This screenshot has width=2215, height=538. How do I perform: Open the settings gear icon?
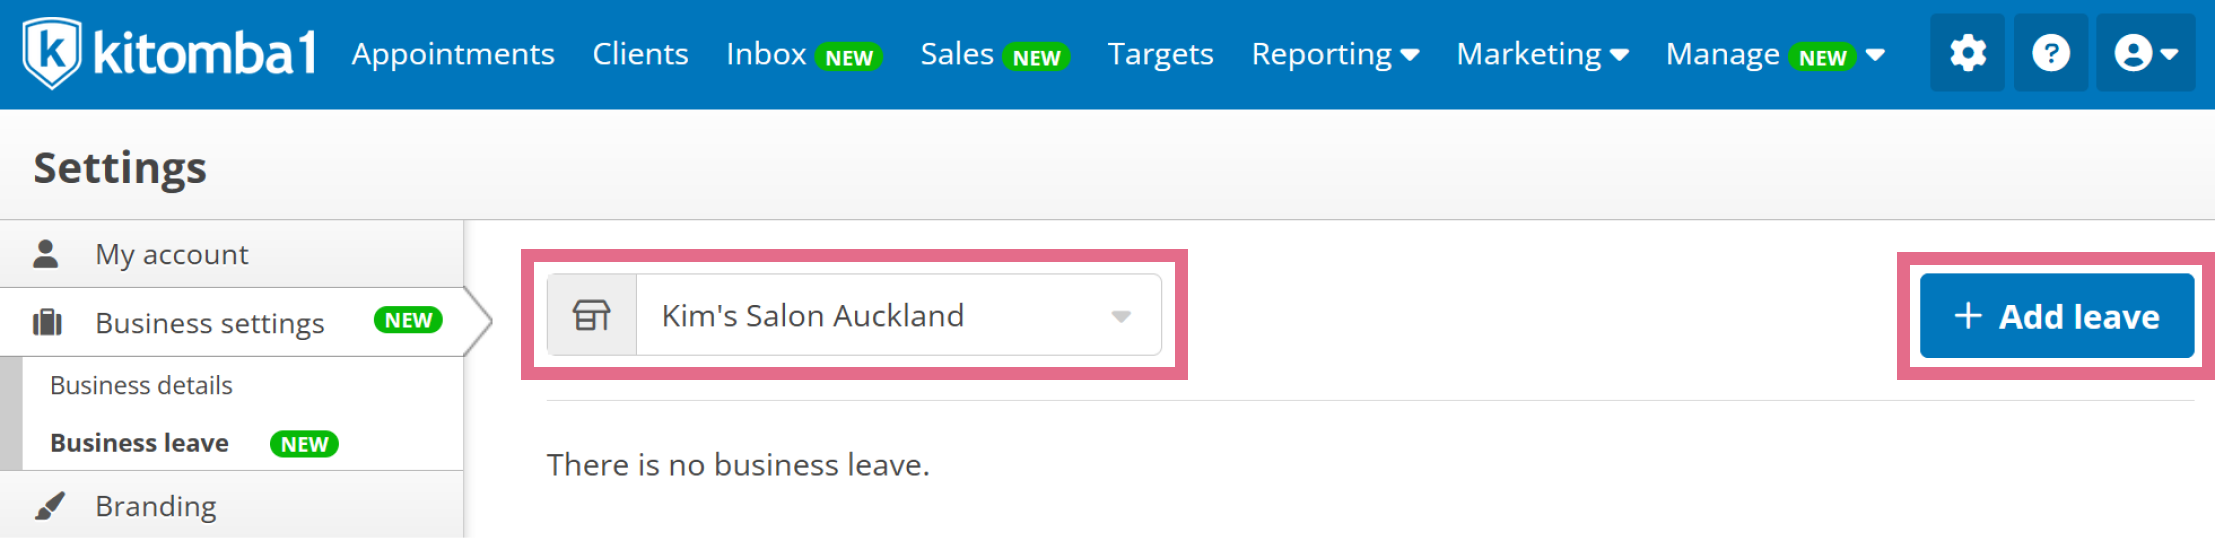click(x=1967, y=53)
